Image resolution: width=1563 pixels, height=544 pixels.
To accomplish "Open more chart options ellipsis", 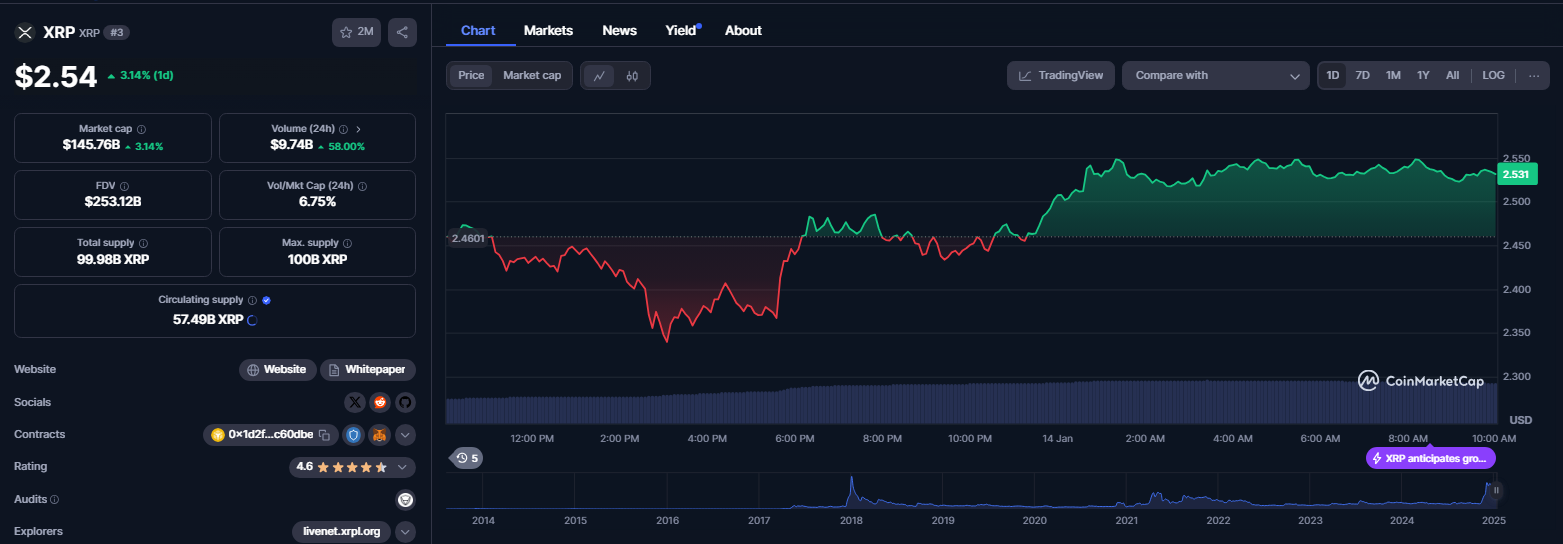I will pos(1534,75).
